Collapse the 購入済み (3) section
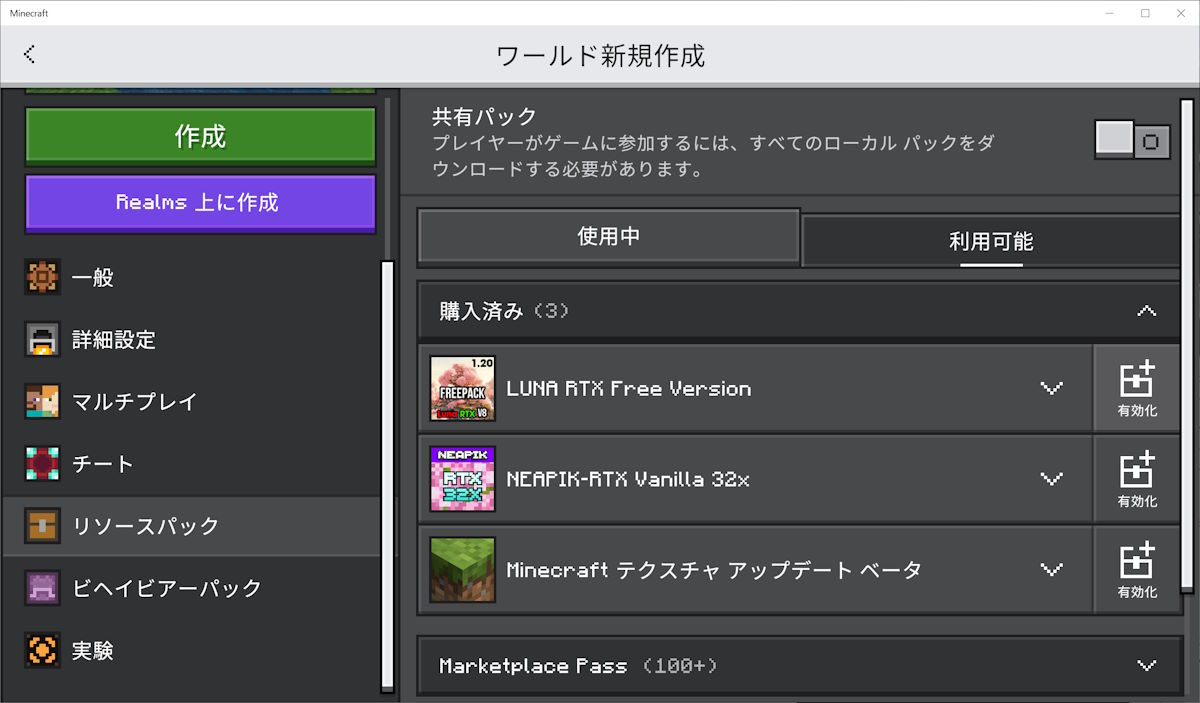This screenshot has width=1200, height=703. [x=800, y=311]
